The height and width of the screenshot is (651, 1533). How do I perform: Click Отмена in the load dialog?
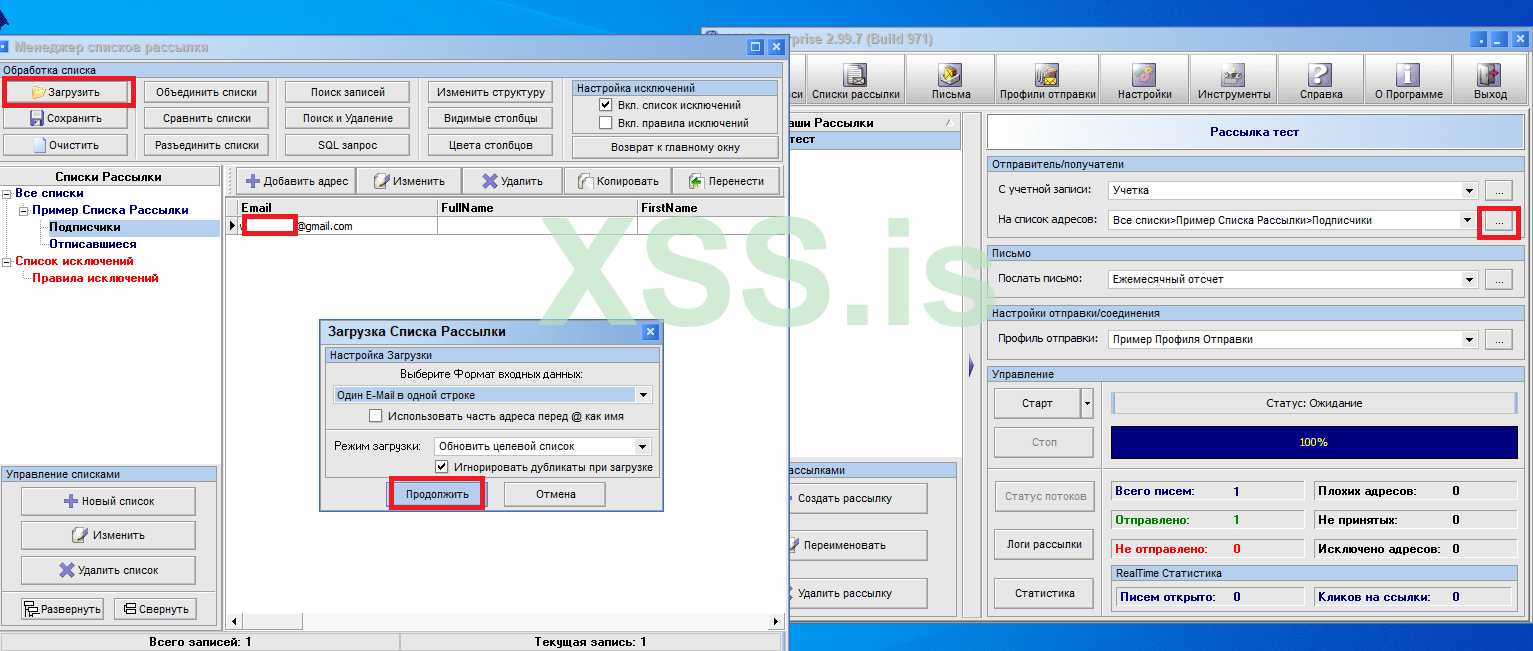click(555, 494)
